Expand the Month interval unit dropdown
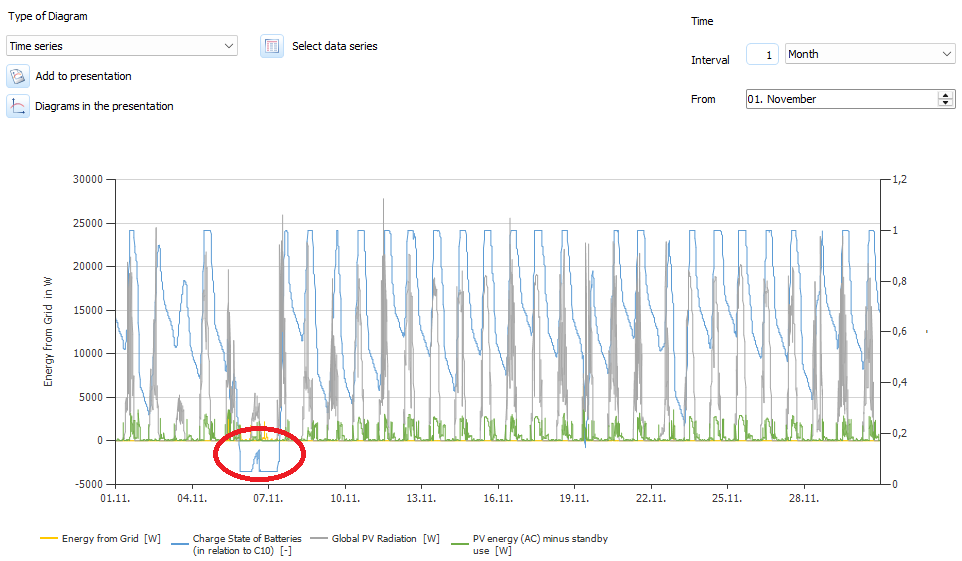The height and width of the screenshot is (561, 962). pos(870,54)
